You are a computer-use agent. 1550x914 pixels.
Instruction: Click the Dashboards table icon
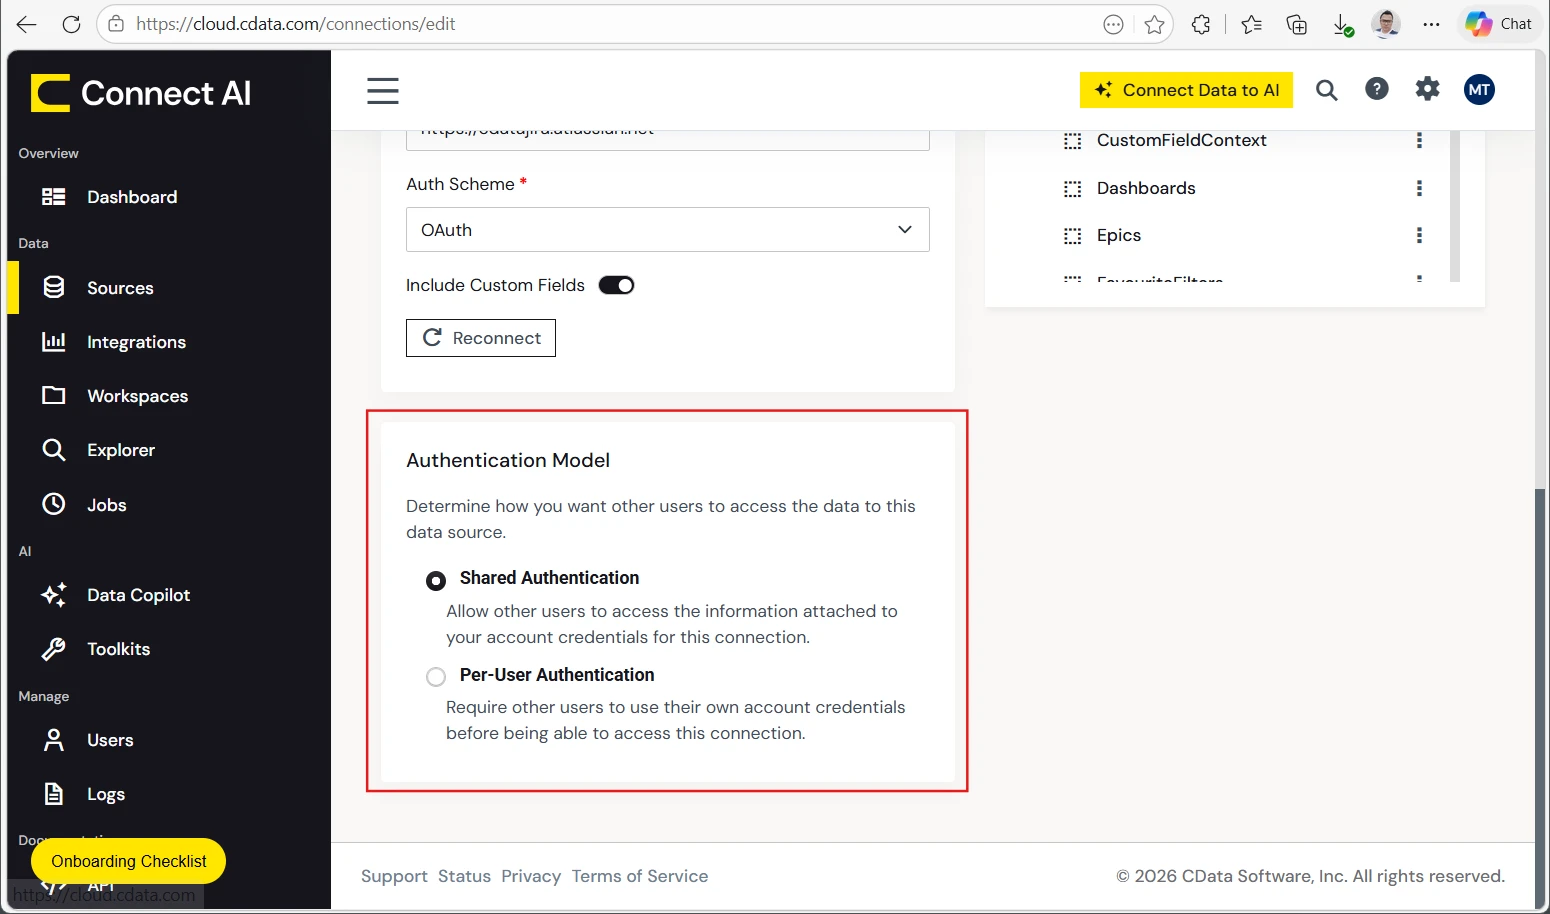coord(1073,189)
